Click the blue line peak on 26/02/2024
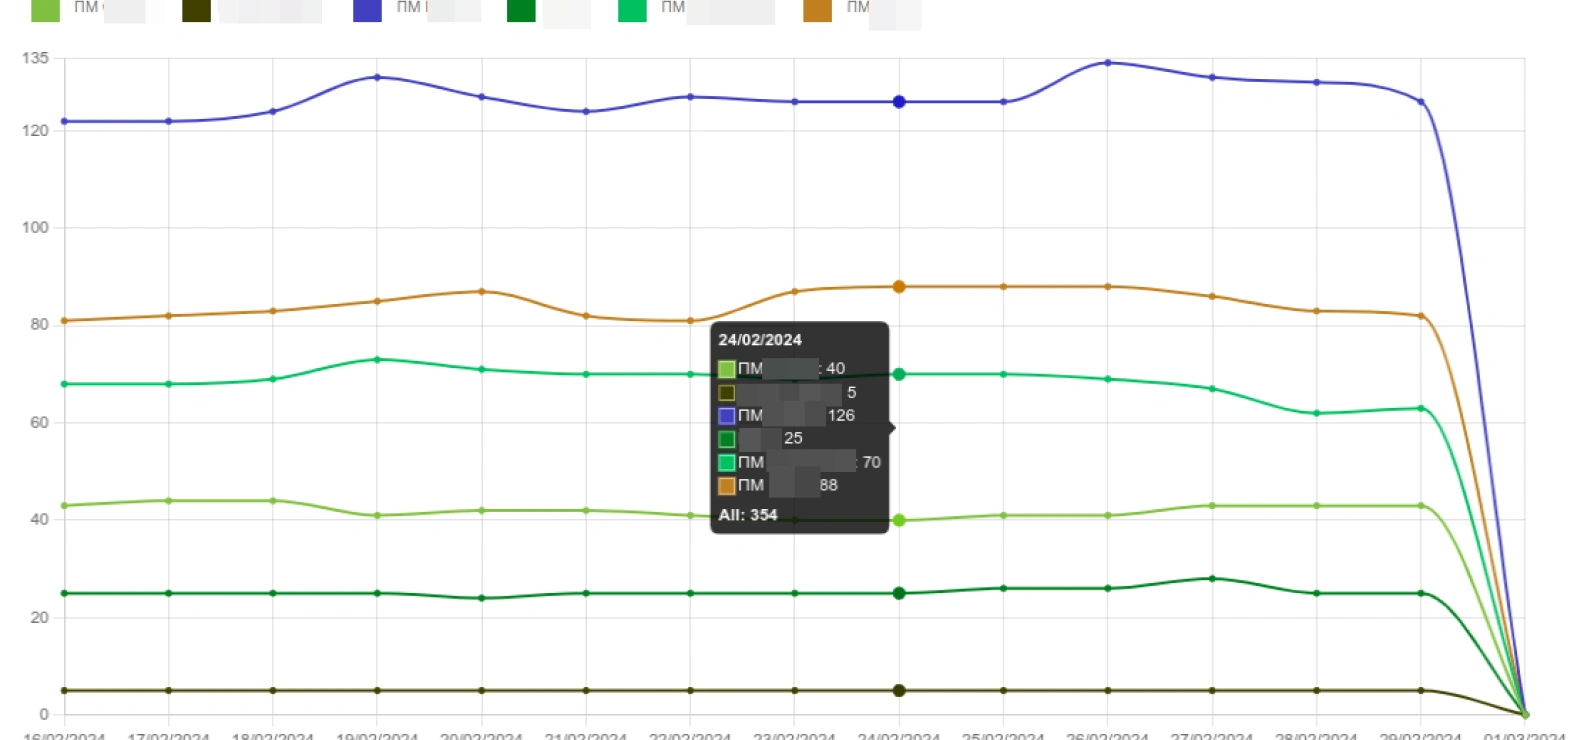 coord(1107,63)
